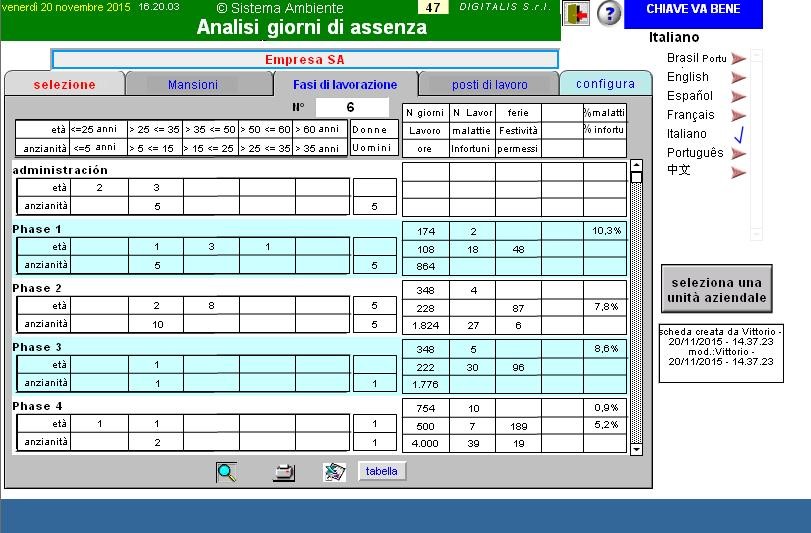
Task: Select Português language arrow
Action: point(739,153)
